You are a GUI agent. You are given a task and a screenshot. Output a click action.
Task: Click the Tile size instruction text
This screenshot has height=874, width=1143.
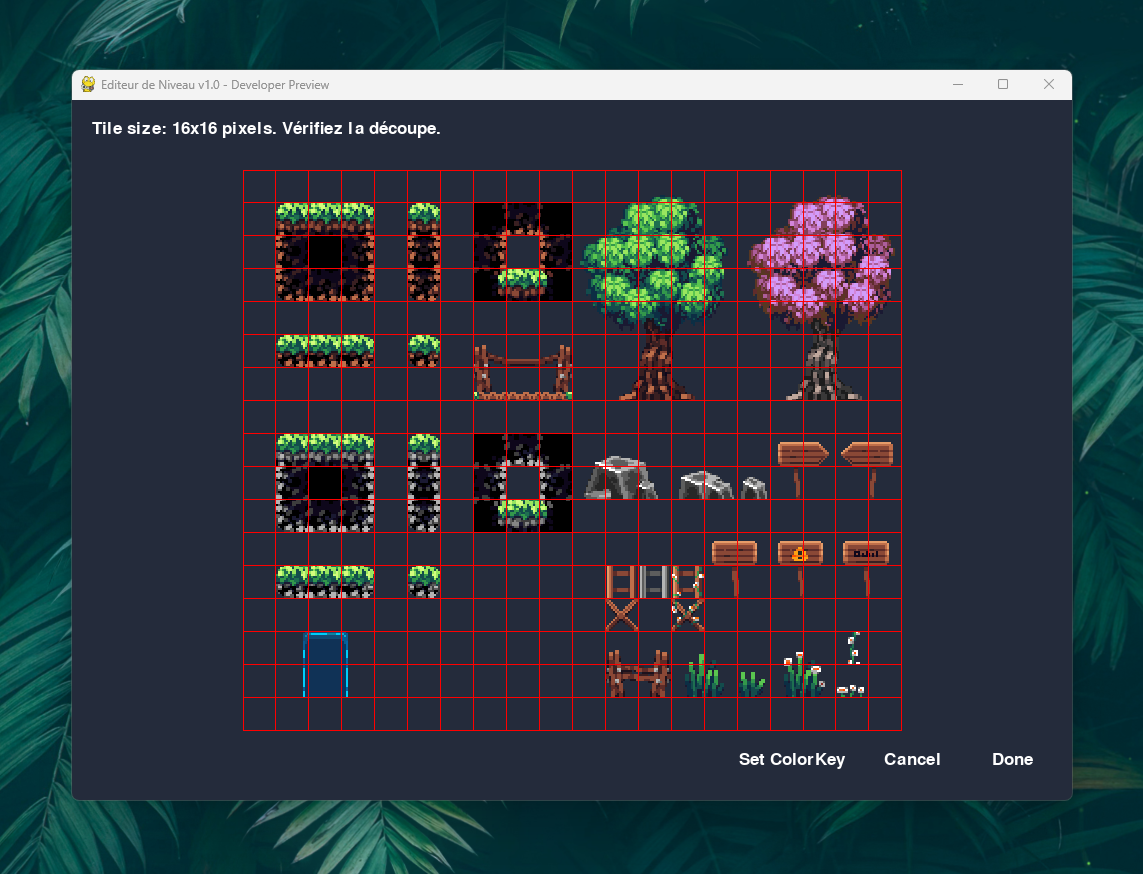click(266, 128)
